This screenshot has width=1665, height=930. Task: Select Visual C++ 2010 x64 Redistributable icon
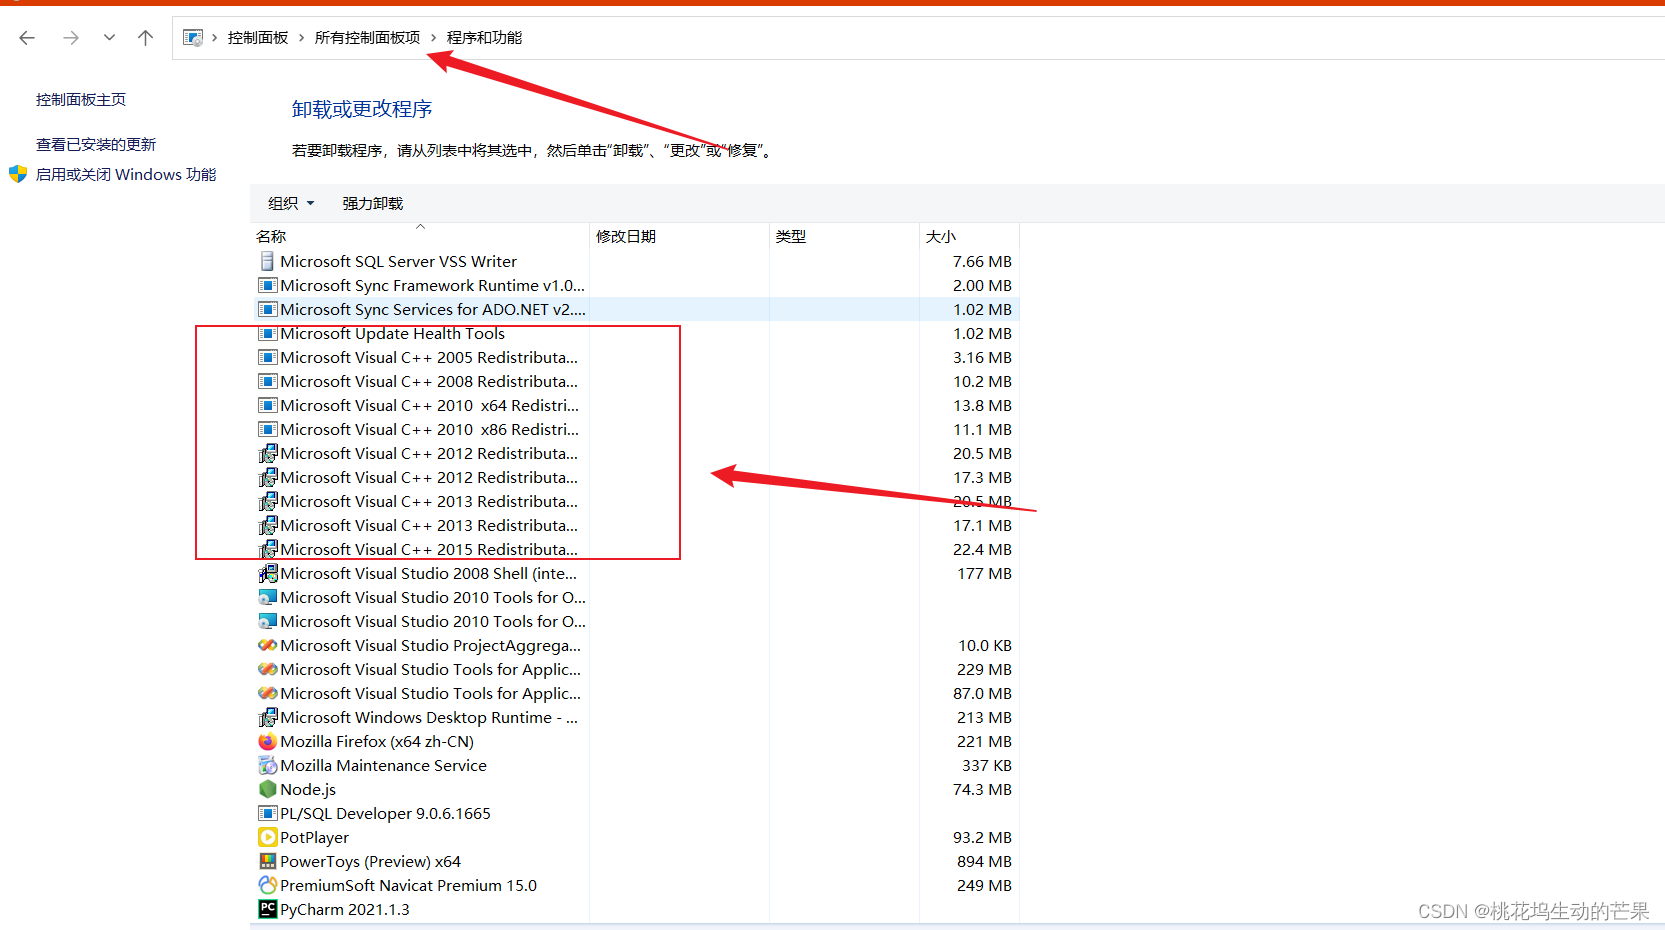click(x=267, y=405)
